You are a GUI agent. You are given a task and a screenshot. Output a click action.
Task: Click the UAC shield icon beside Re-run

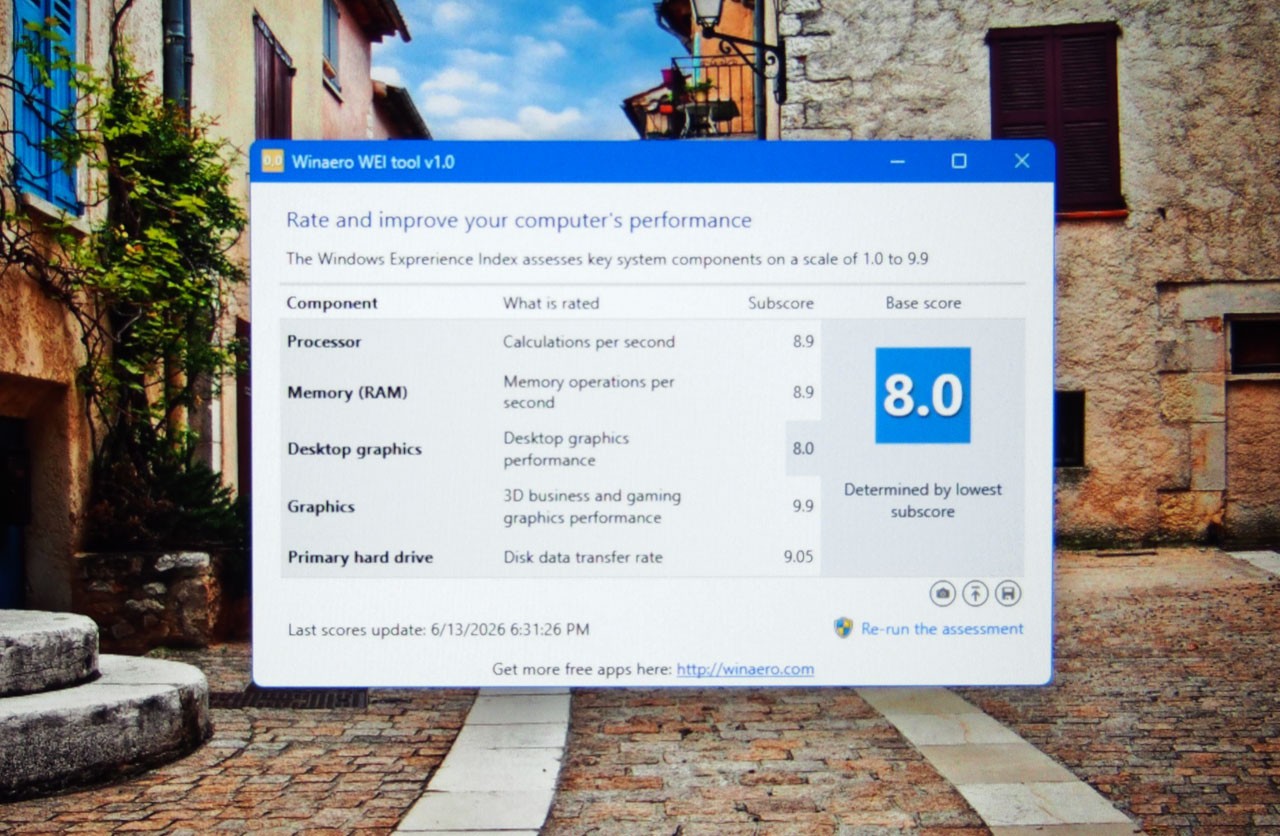(x=843, y=628)
